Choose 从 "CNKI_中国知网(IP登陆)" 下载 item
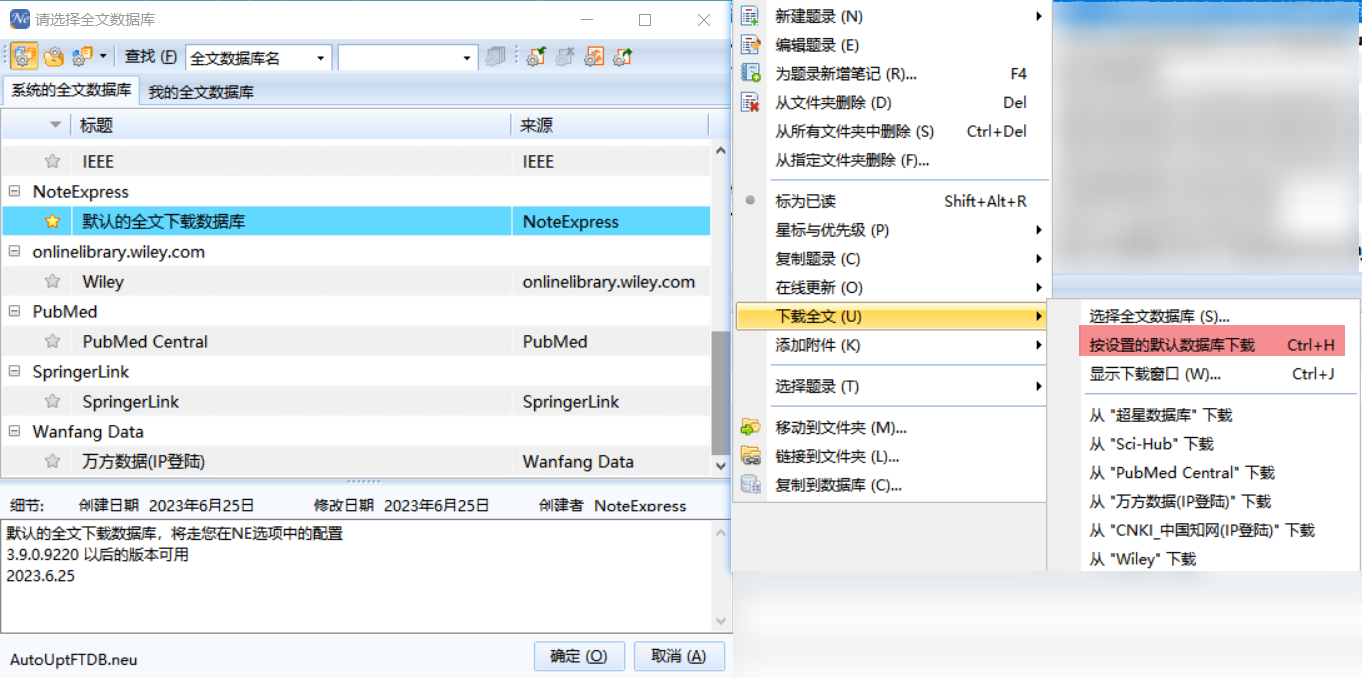Screen dimensions: 1362x678 click(x=1202, y=531)
